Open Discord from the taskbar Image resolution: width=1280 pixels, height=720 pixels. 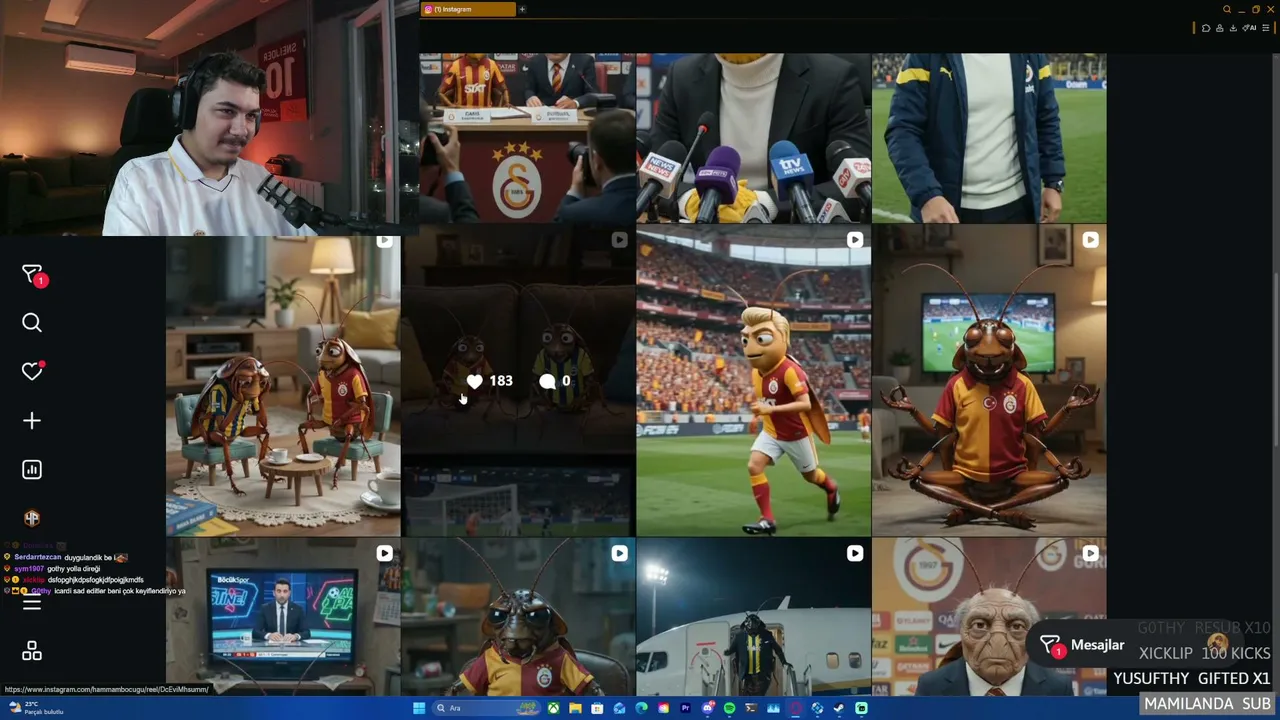click(707, 708)
